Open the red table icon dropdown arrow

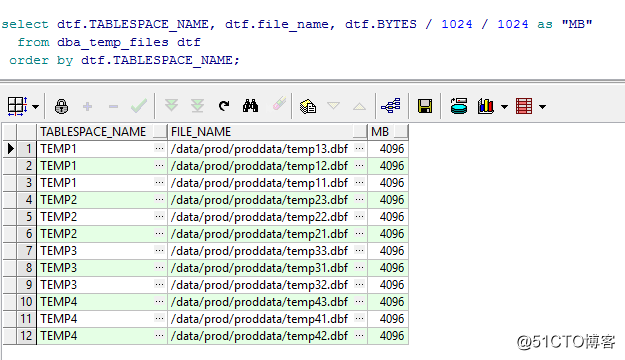[x=542, y=107]
